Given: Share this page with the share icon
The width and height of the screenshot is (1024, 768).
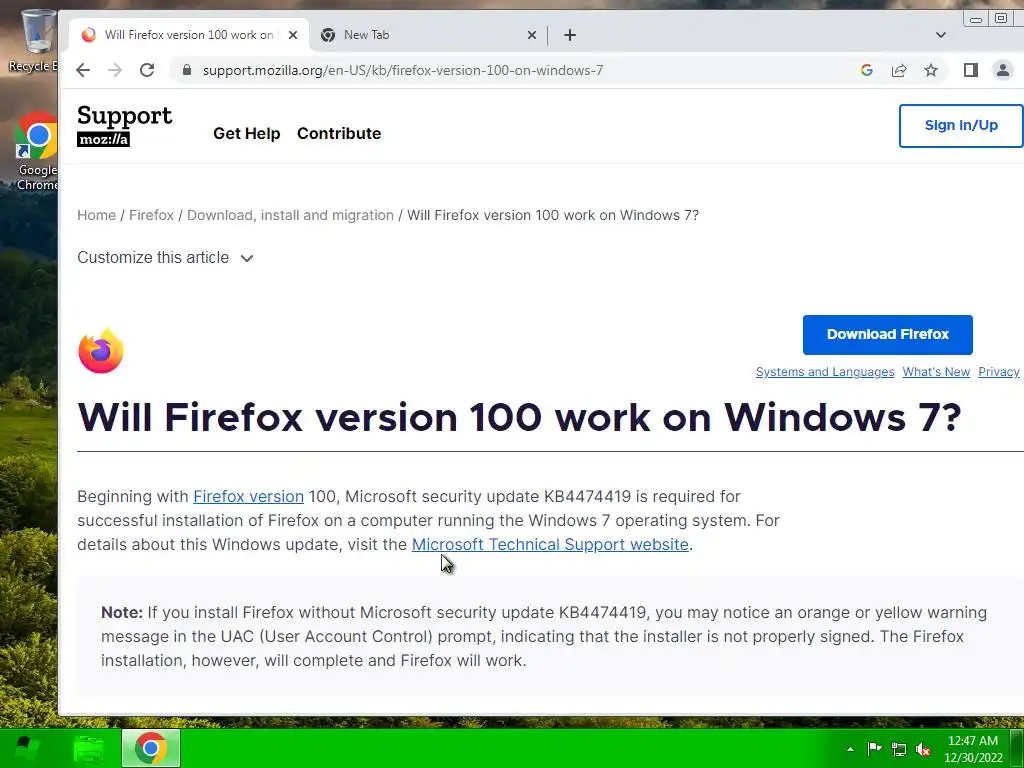Looking at the screenshot, I should click(x=899, y=70).
